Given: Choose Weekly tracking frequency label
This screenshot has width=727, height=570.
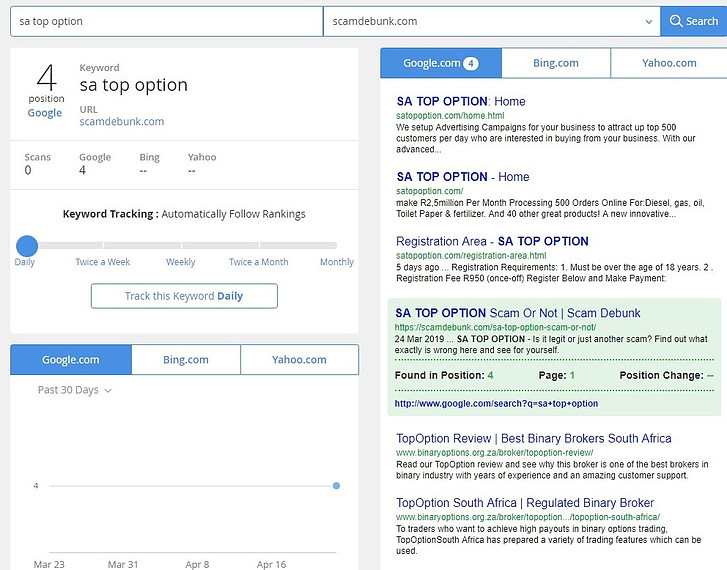Looking at the screenshot, I should pos(181,262).
